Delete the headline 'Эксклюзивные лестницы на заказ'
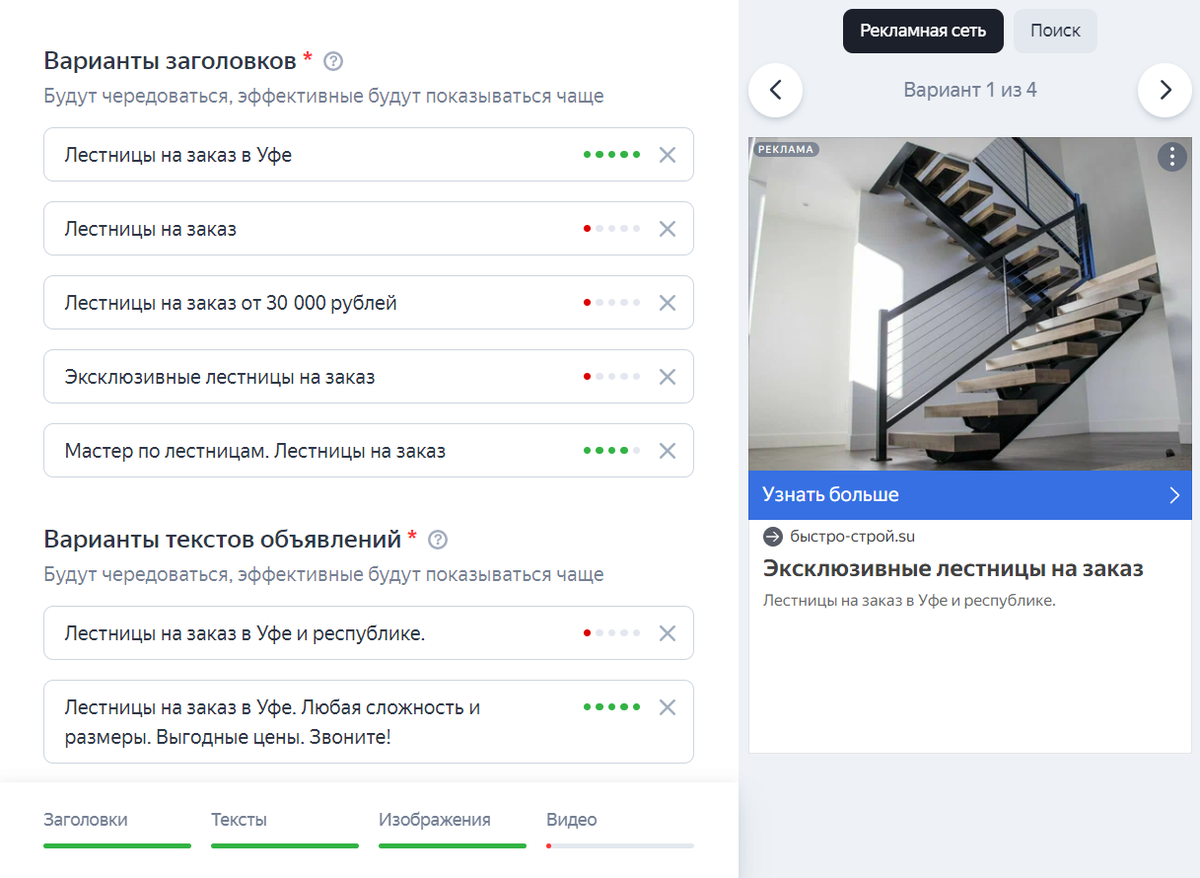This screenshot has width=1200, height=878. tap(667, 377)
